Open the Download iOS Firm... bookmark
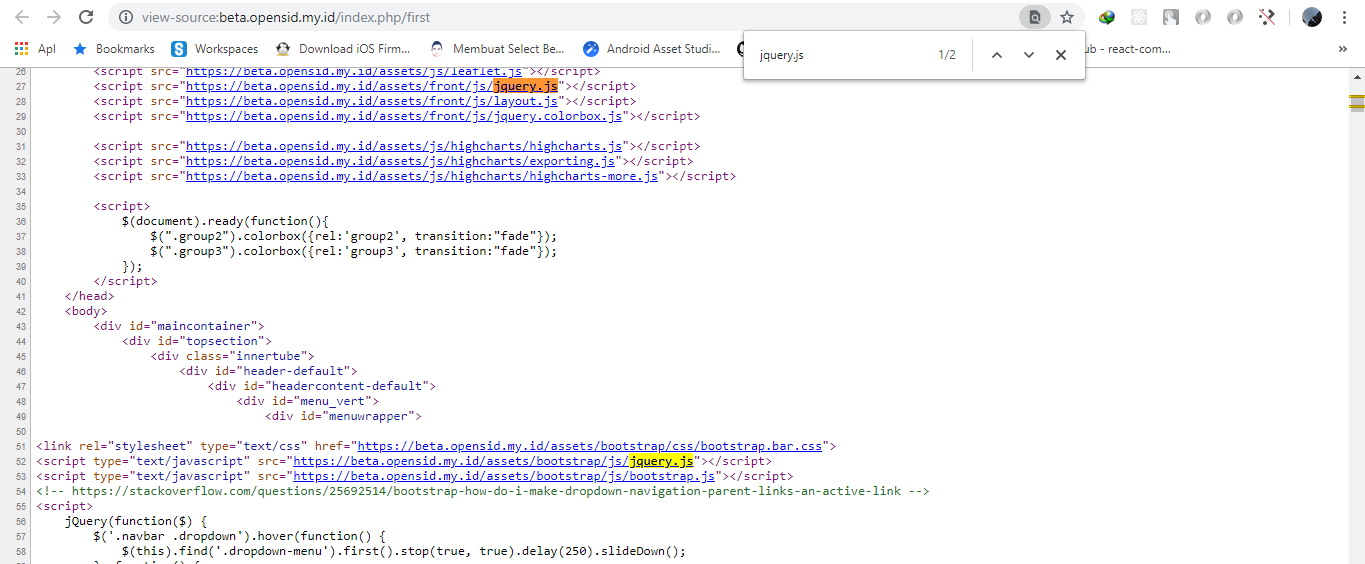 [343, 48]
